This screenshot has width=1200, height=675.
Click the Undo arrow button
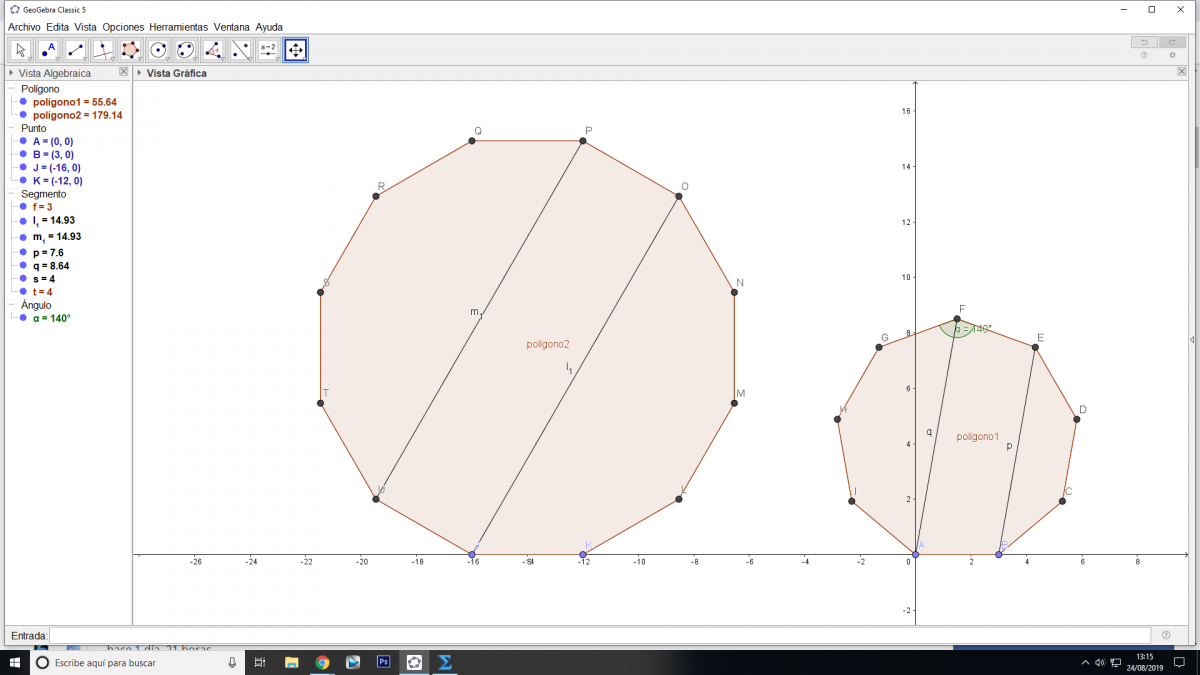[1144, 42]
